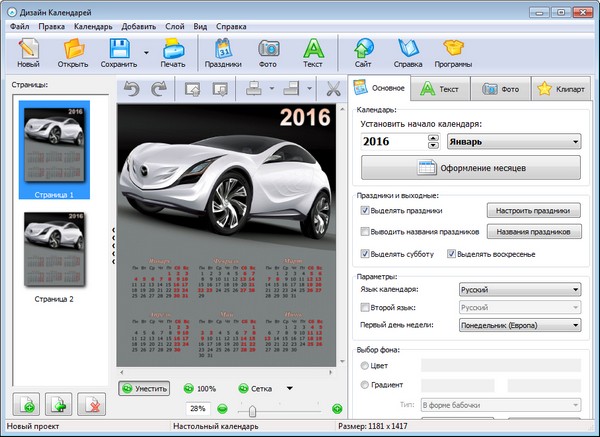Expand arrow next to Сохранить button

coord(146,53)
